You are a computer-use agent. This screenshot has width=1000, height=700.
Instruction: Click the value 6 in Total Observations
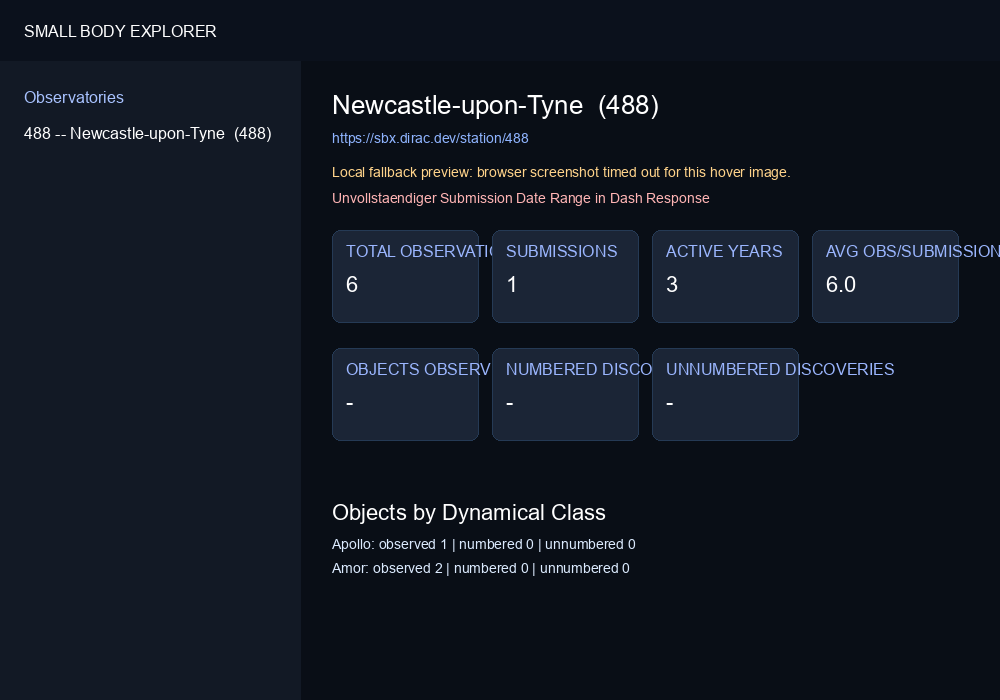coord(352,284)
